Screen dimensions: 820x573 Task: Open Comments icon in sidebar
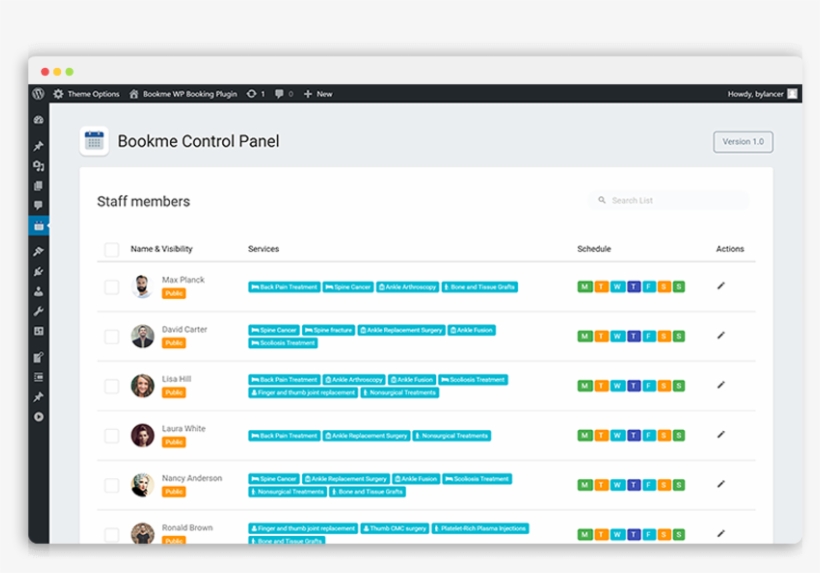(39, 205)
